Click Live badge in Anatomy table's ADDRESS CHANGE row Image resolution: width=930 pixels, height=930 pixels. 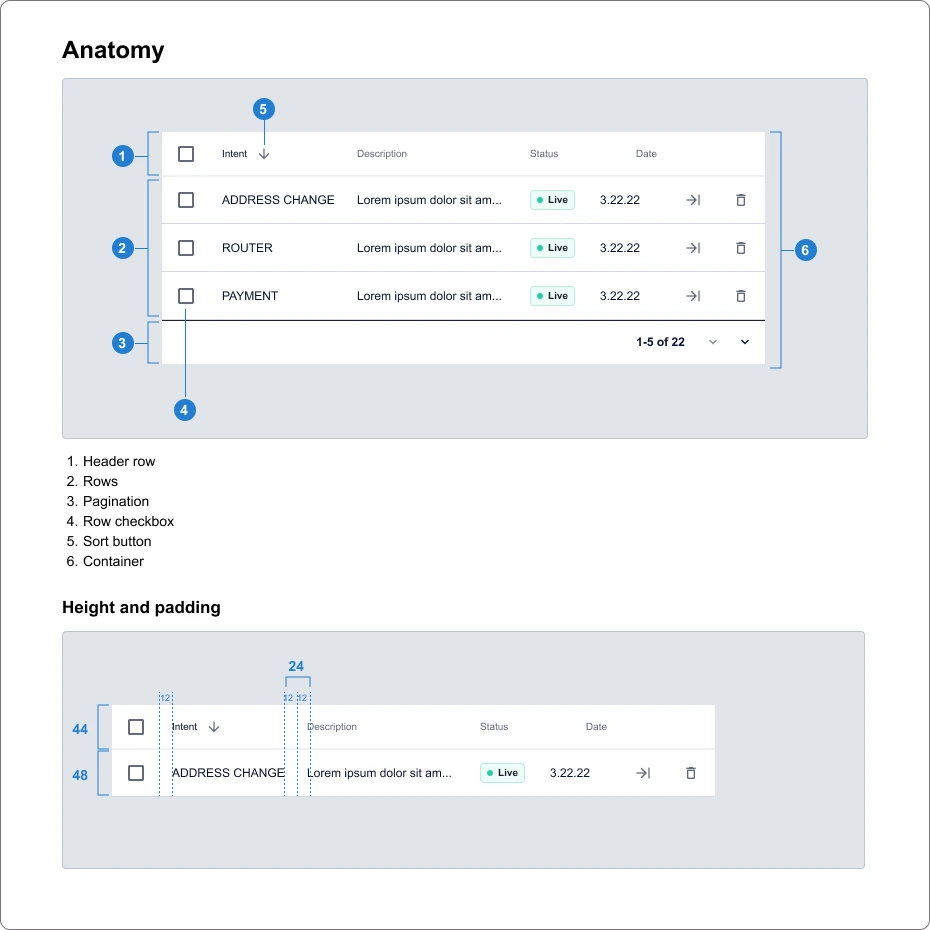click(x=552, y=200)
